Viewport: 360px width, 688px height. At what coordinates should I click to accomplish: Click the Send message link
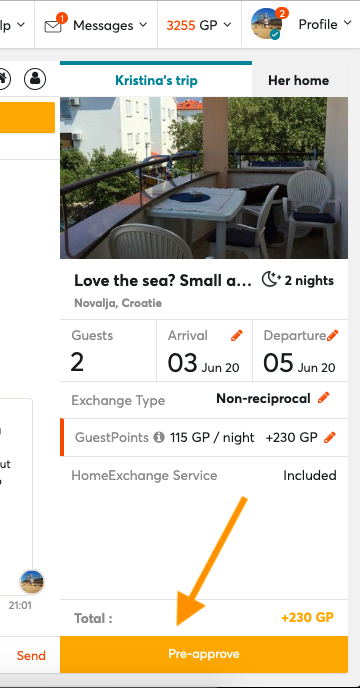[x=31, y=656]
